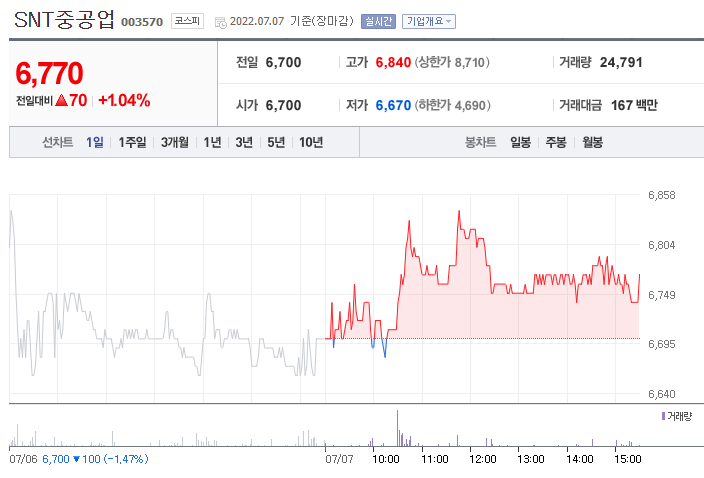
Task: Click the 거래대금 value 167 백만
Action: click(634, 105)
